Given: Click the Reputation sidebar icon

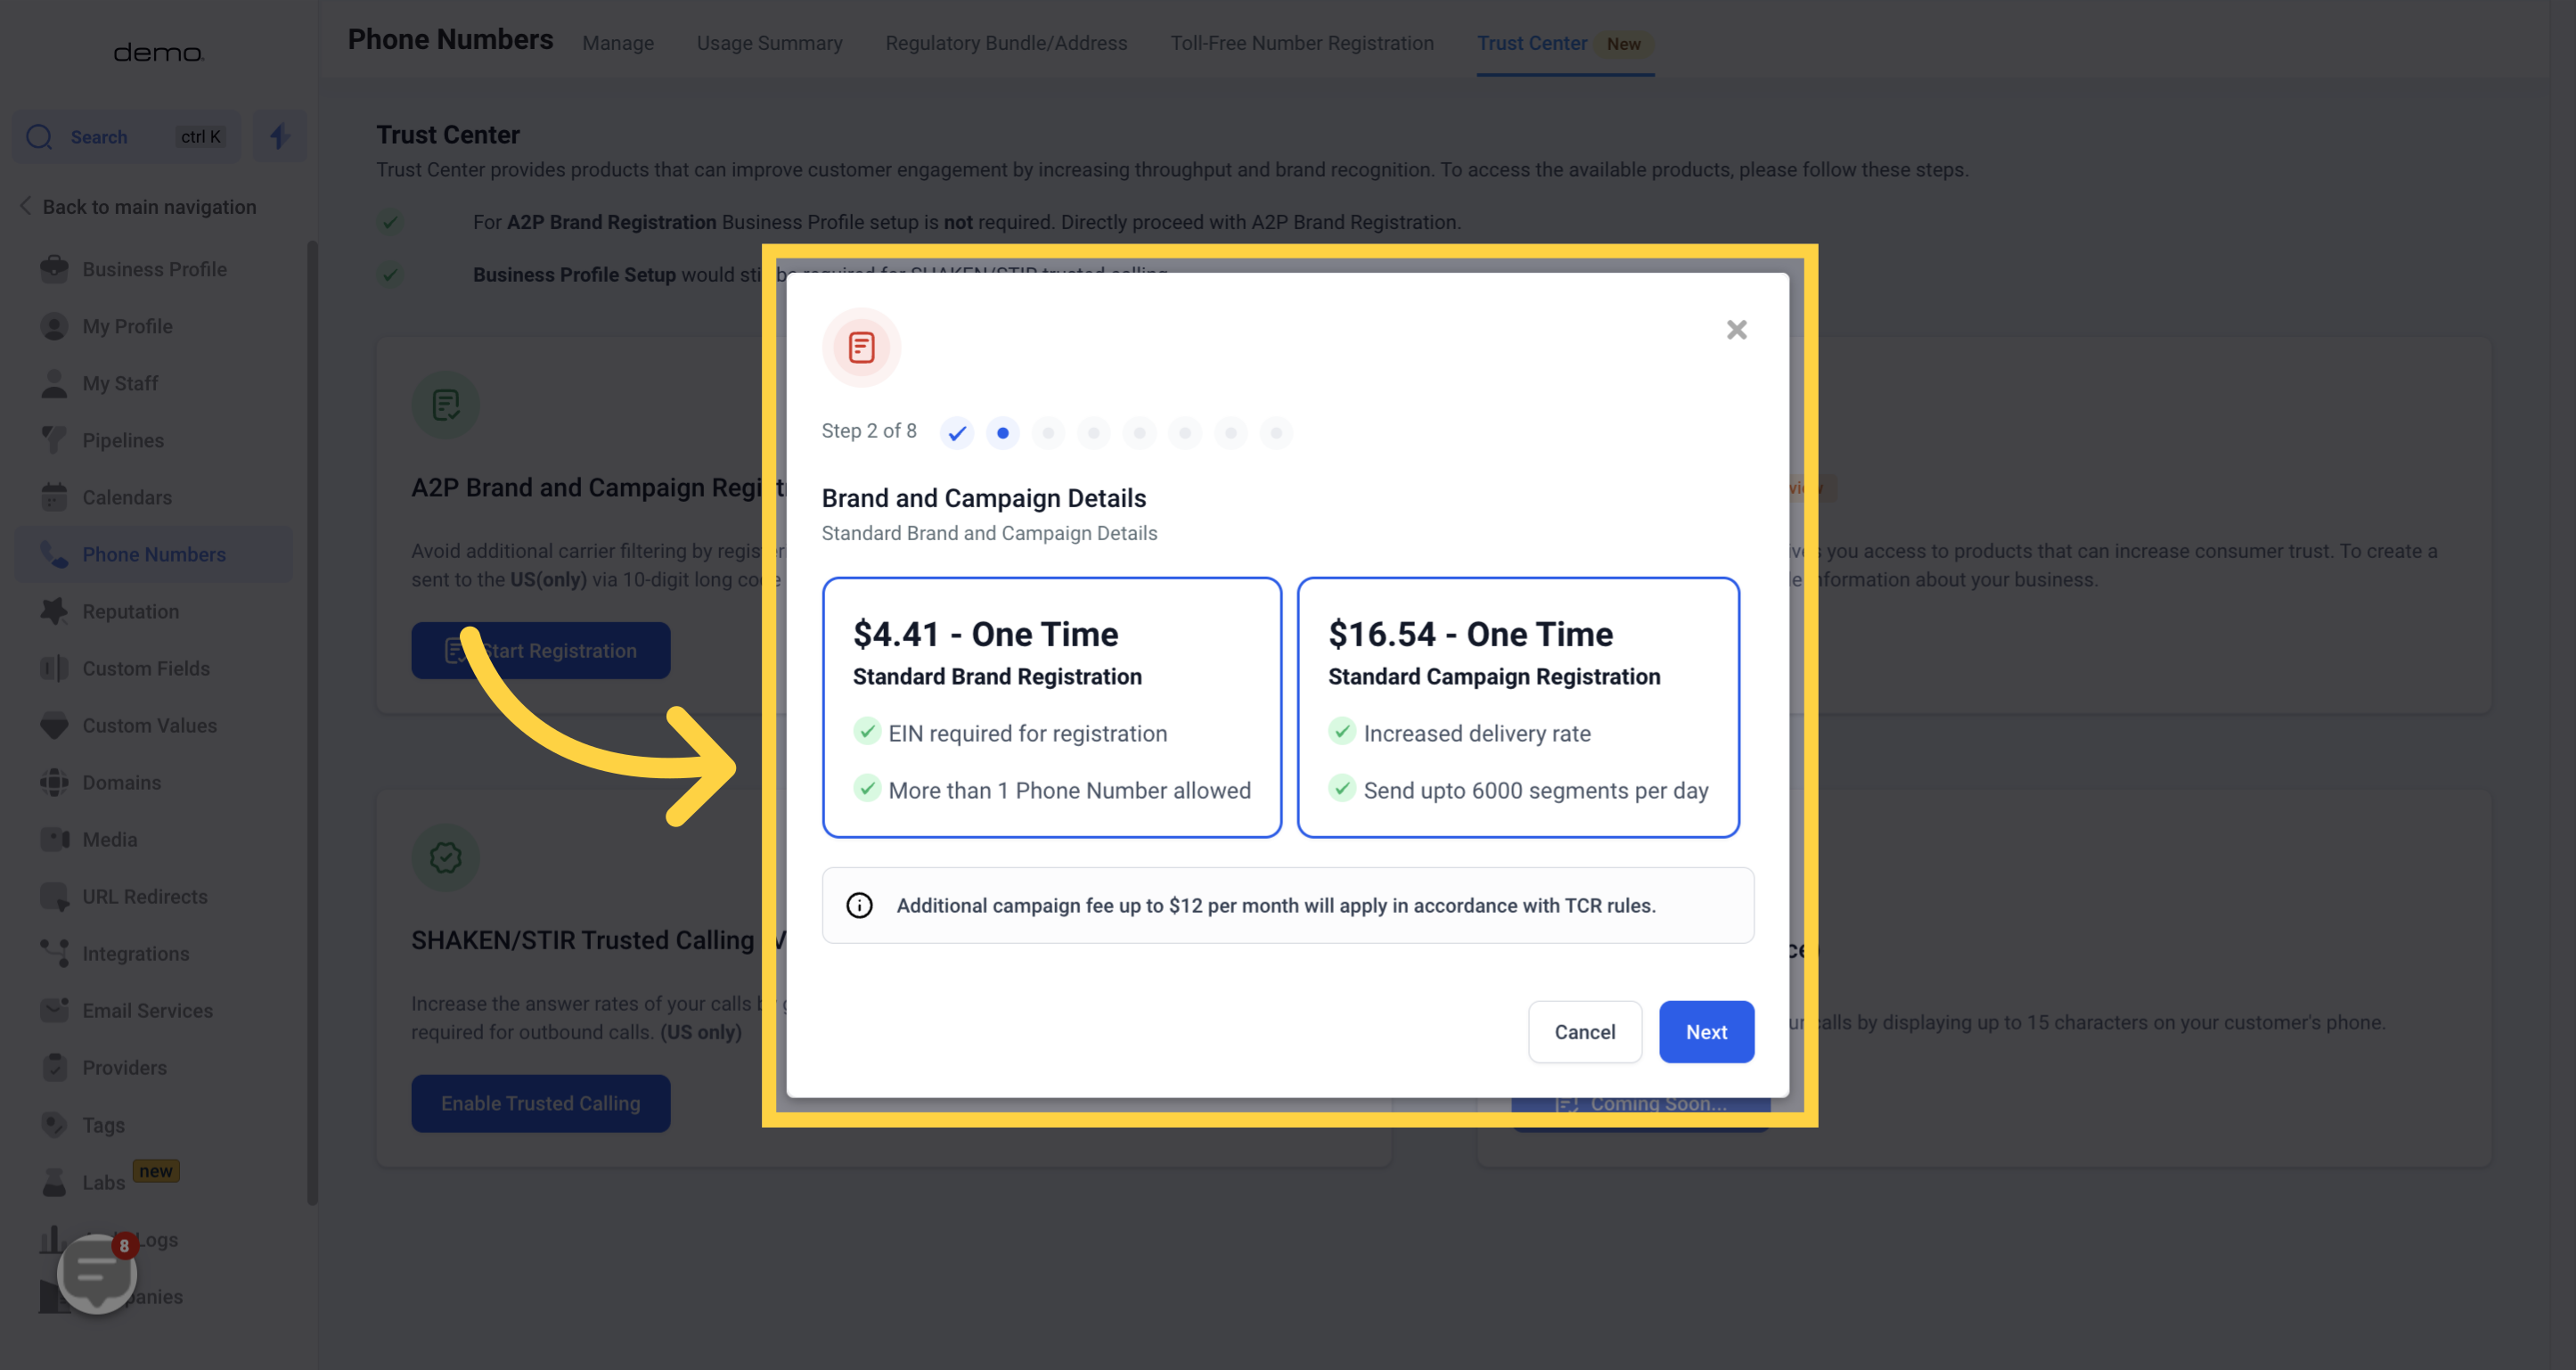Looking at the screenshot, I should [49, 610].
